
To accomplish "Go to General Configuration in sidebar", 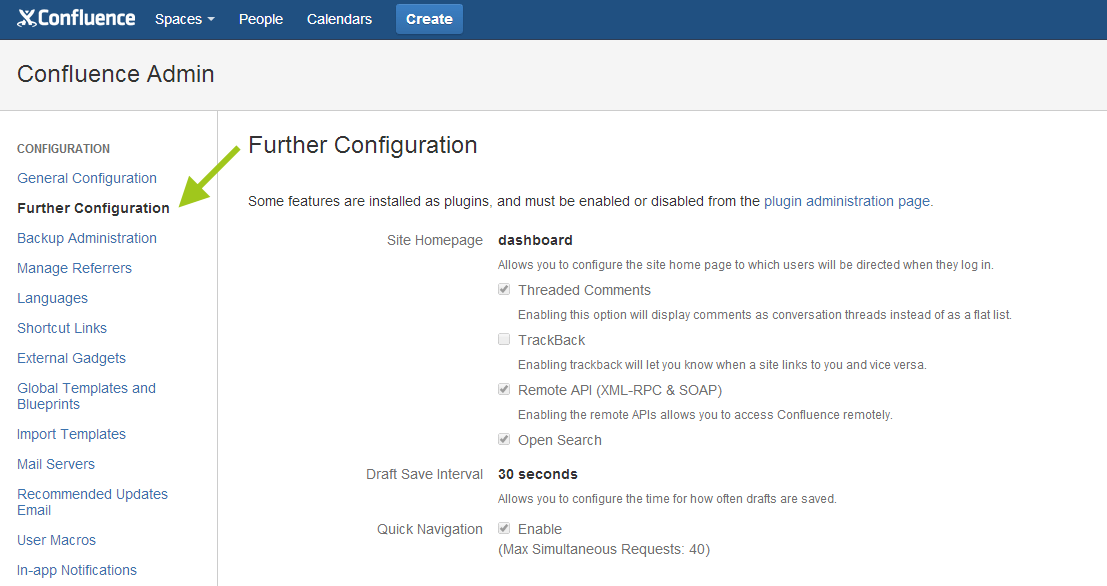I will coord(87,178).
